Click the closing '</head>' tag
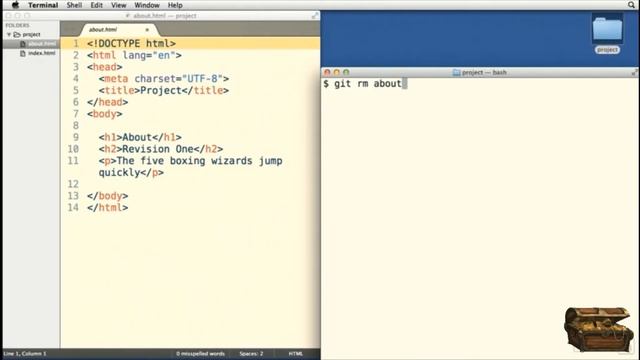 [x=107, y=102]
